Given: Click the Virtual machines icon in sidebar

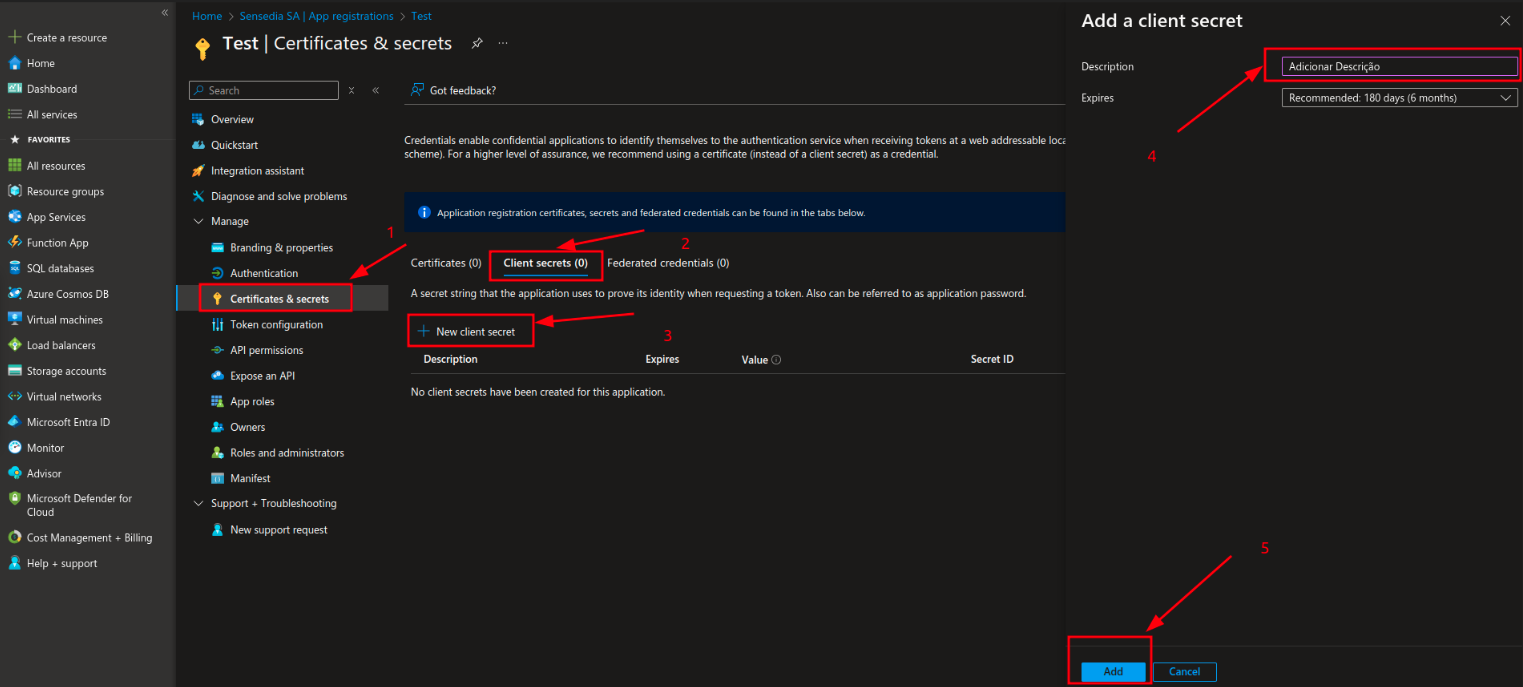Looking at the screenshot, I should pos(15,320).
